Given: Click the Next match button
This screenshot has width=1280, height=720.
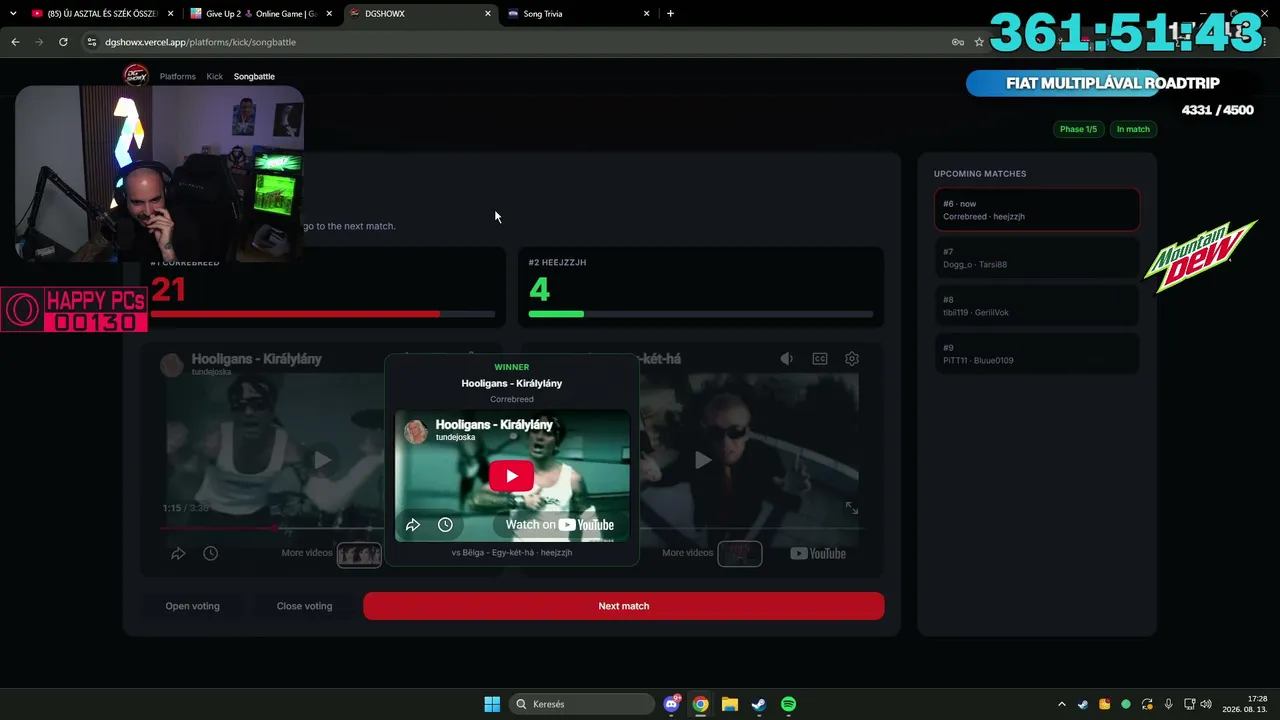Looking at the screenshot, I should 624,606.
